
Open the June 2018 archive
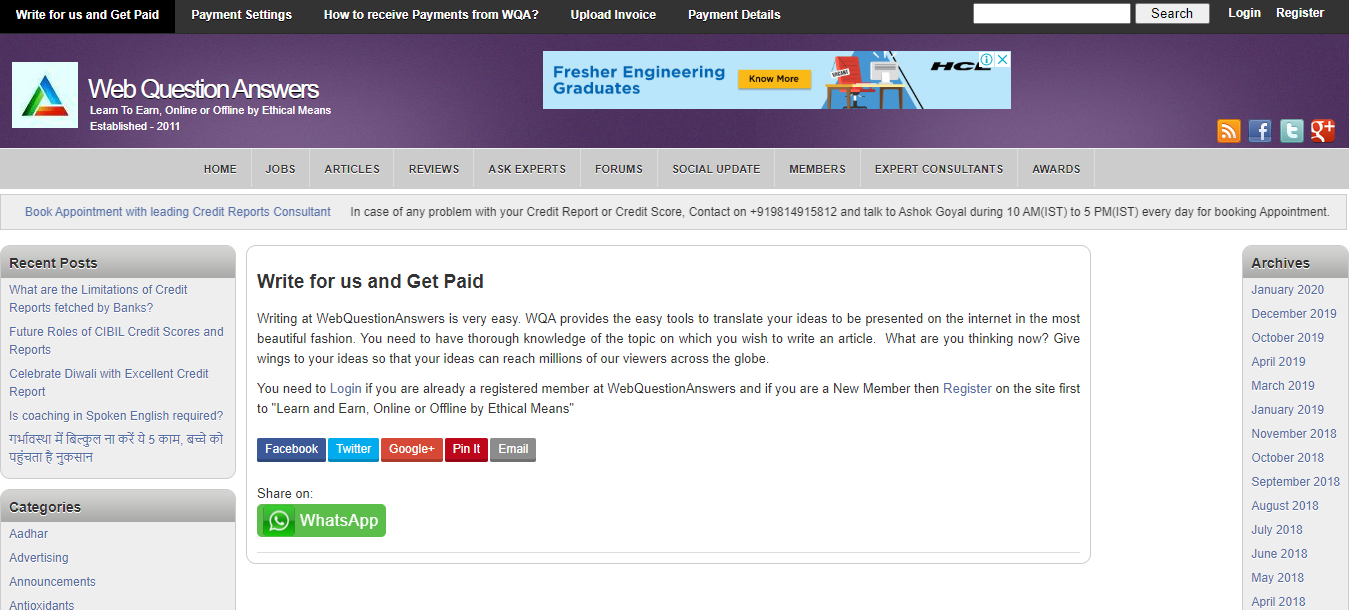[1279, 554]
